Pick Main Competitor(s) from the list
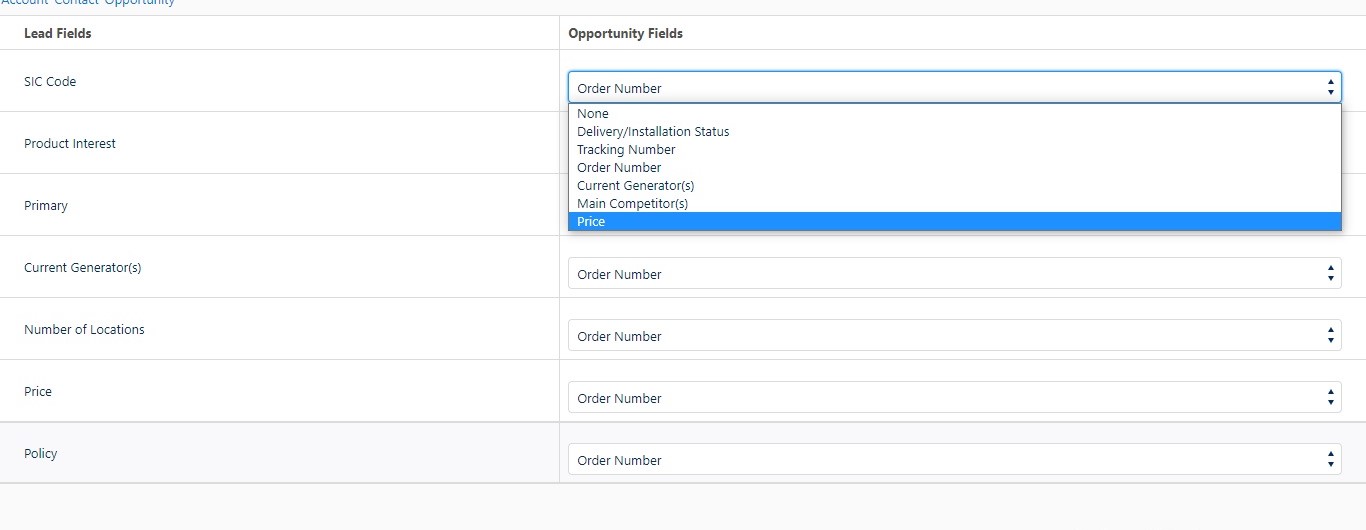This screenshot has width=1366, height=530. [632, 204]
